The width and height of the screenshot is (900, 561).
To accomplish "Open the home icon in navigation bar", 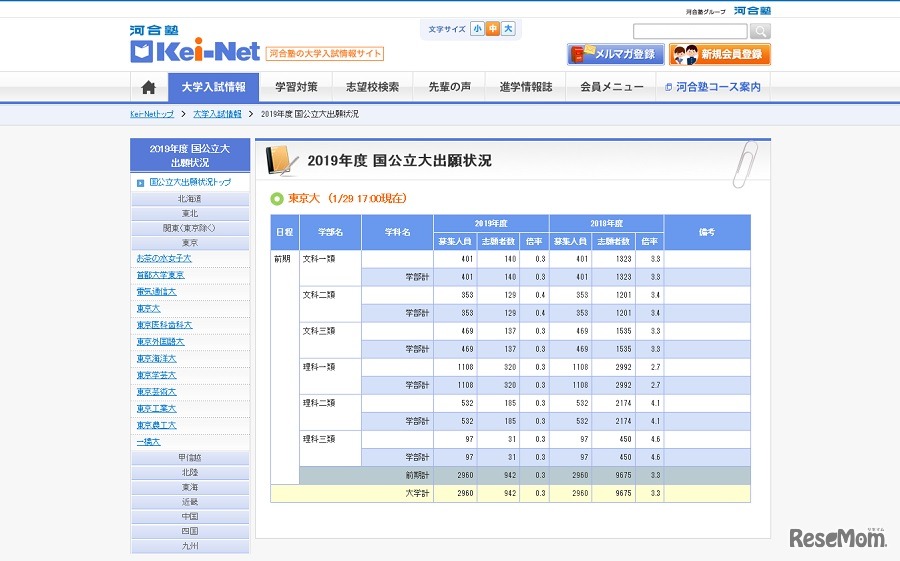I will [149, 87].
